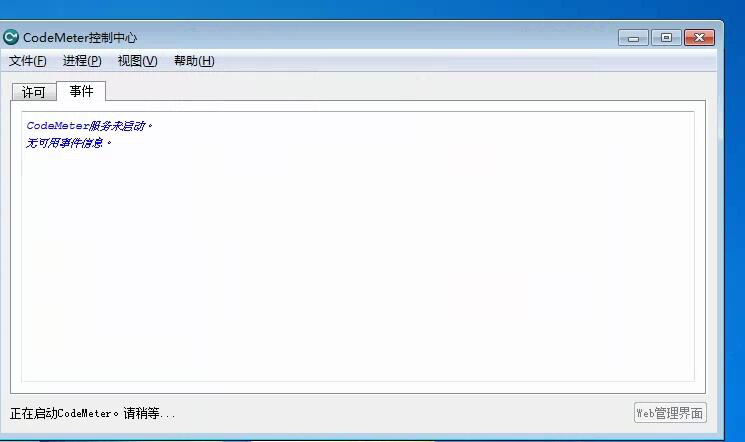Click the 无可用事件信息 message line
Screen dimensions: 745x442
[68, 143]
